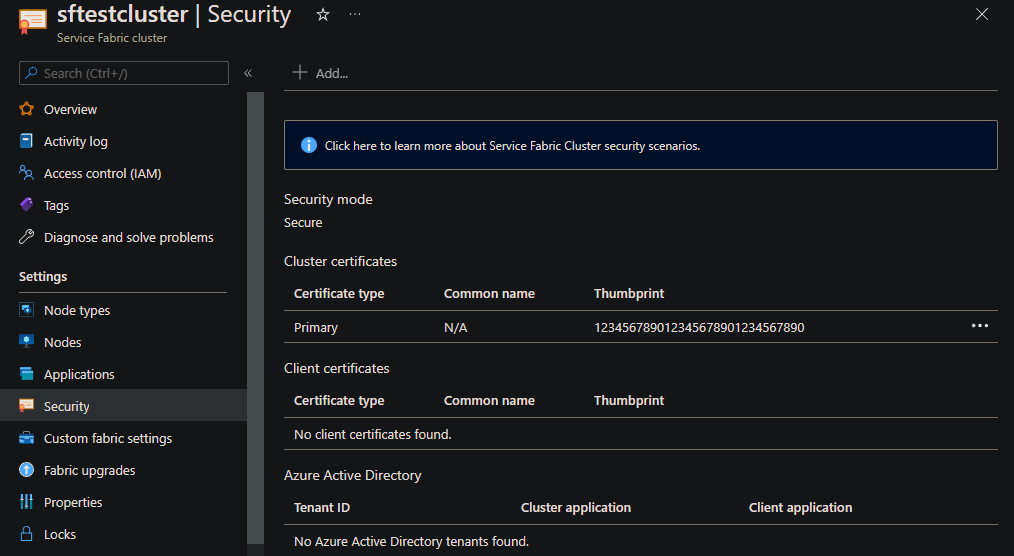Close the Security blade with the X
Screen dimensions: 1014x556
click(x=981, y=14)
